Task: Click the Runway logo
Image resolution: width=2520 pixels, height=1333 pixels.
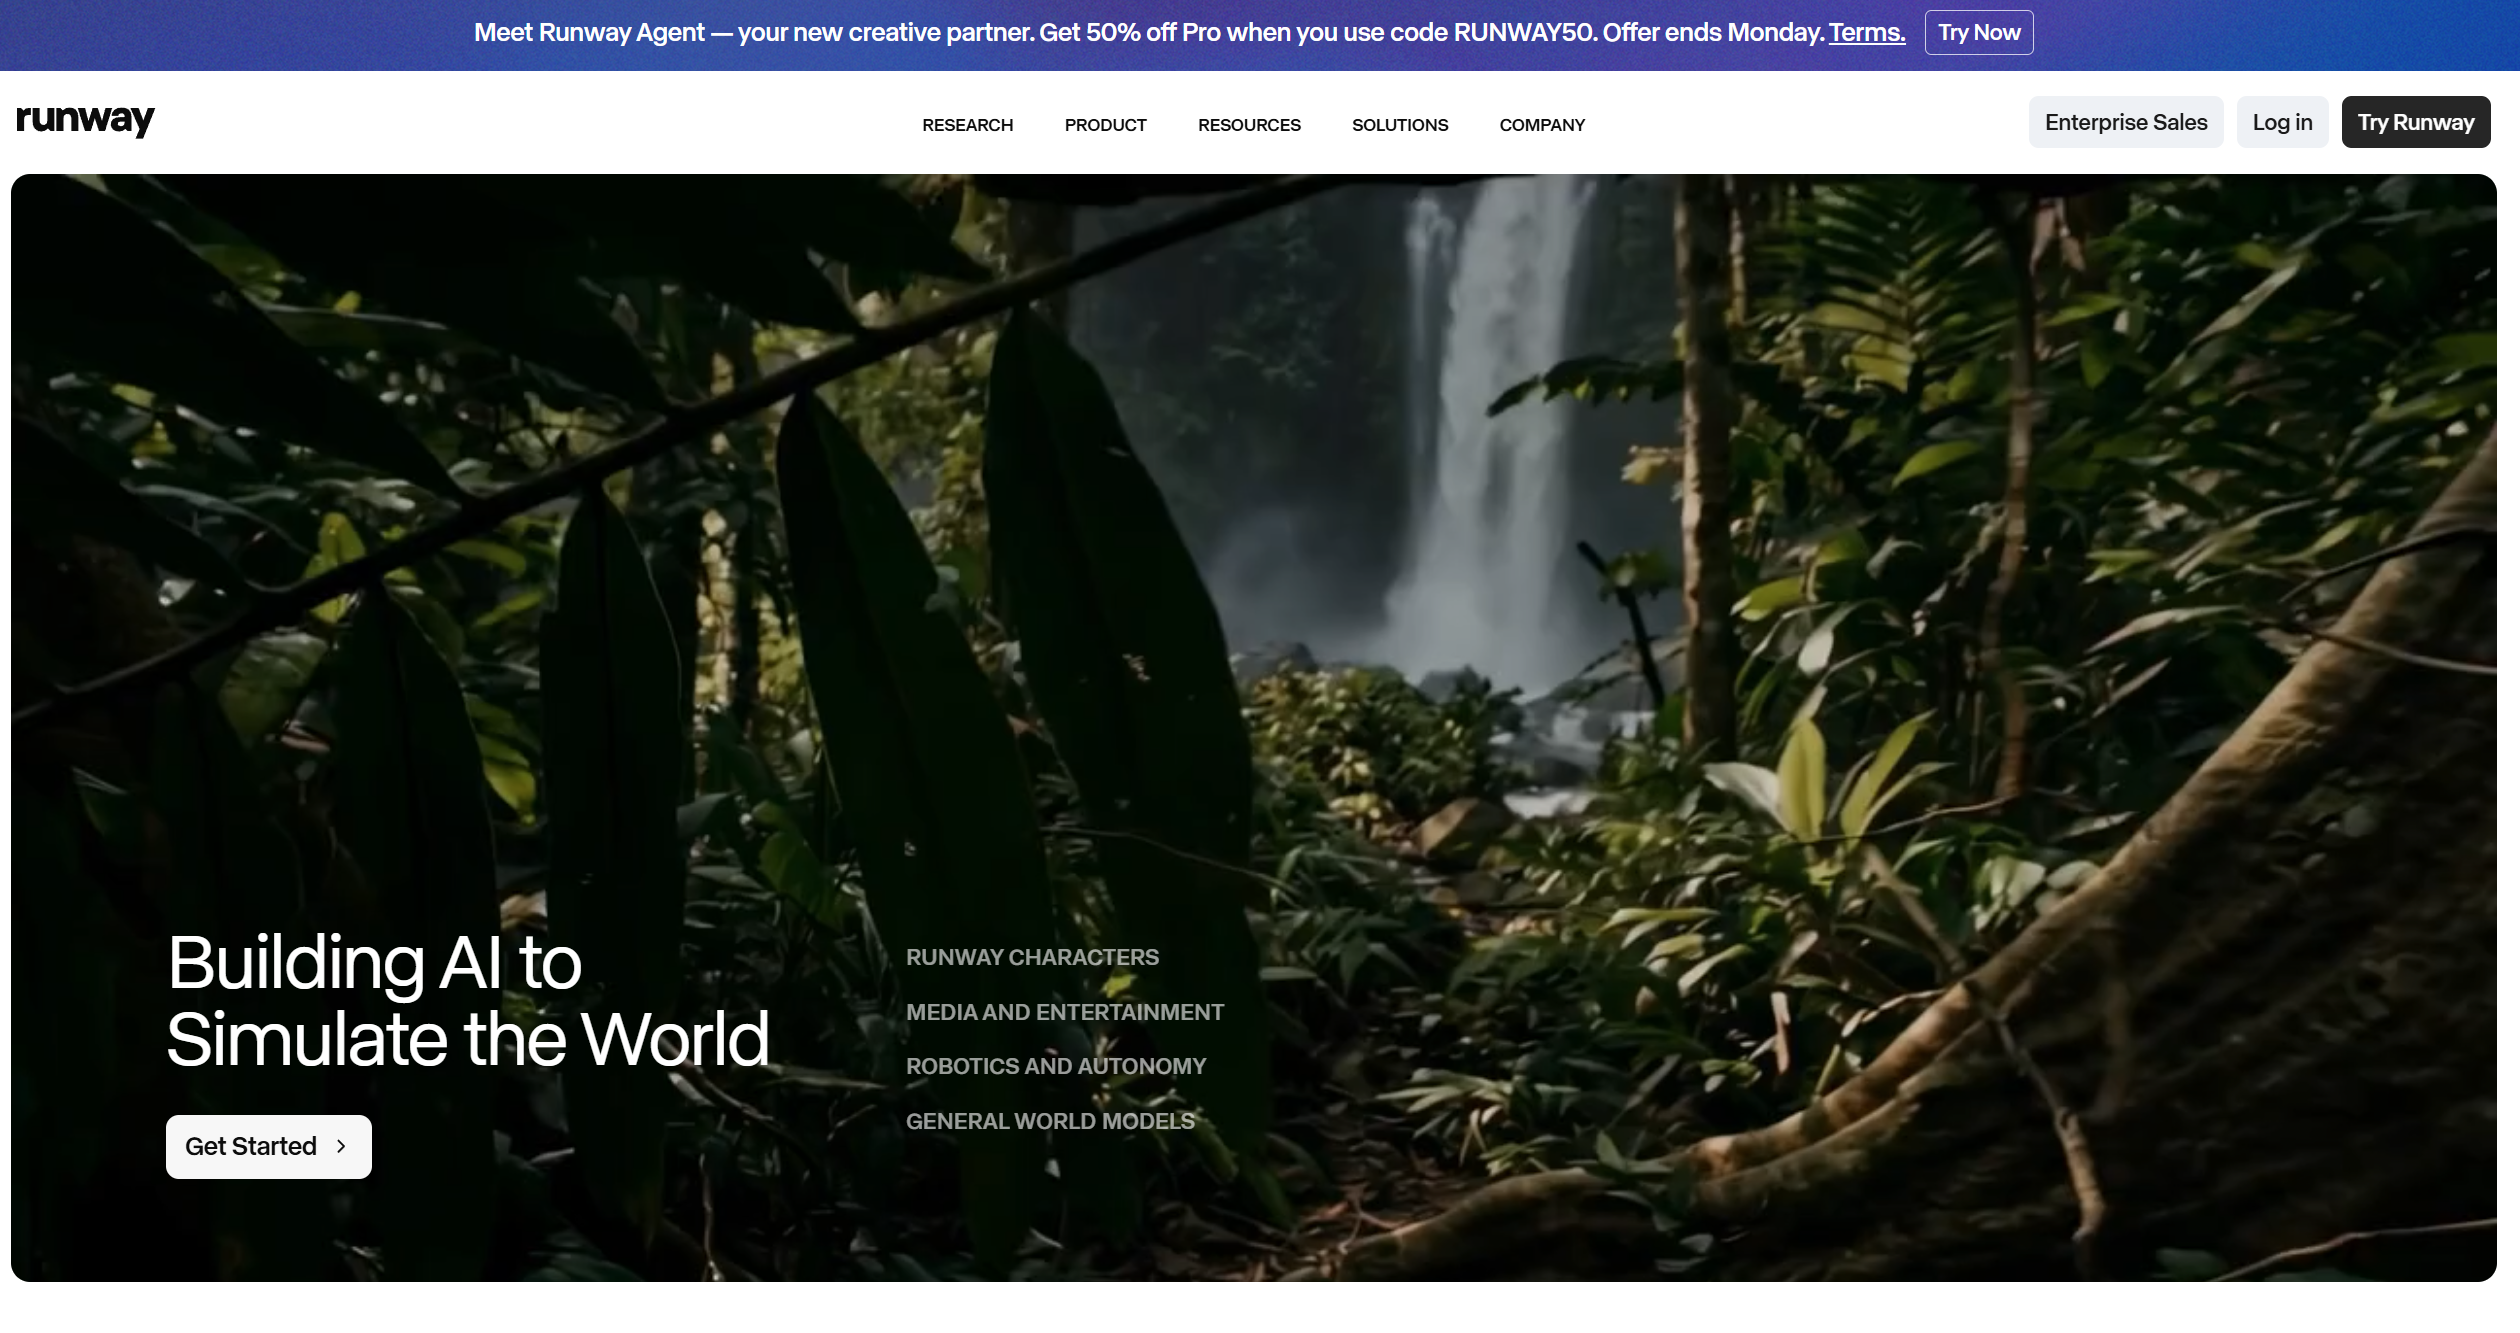Action: coord(86,120)
